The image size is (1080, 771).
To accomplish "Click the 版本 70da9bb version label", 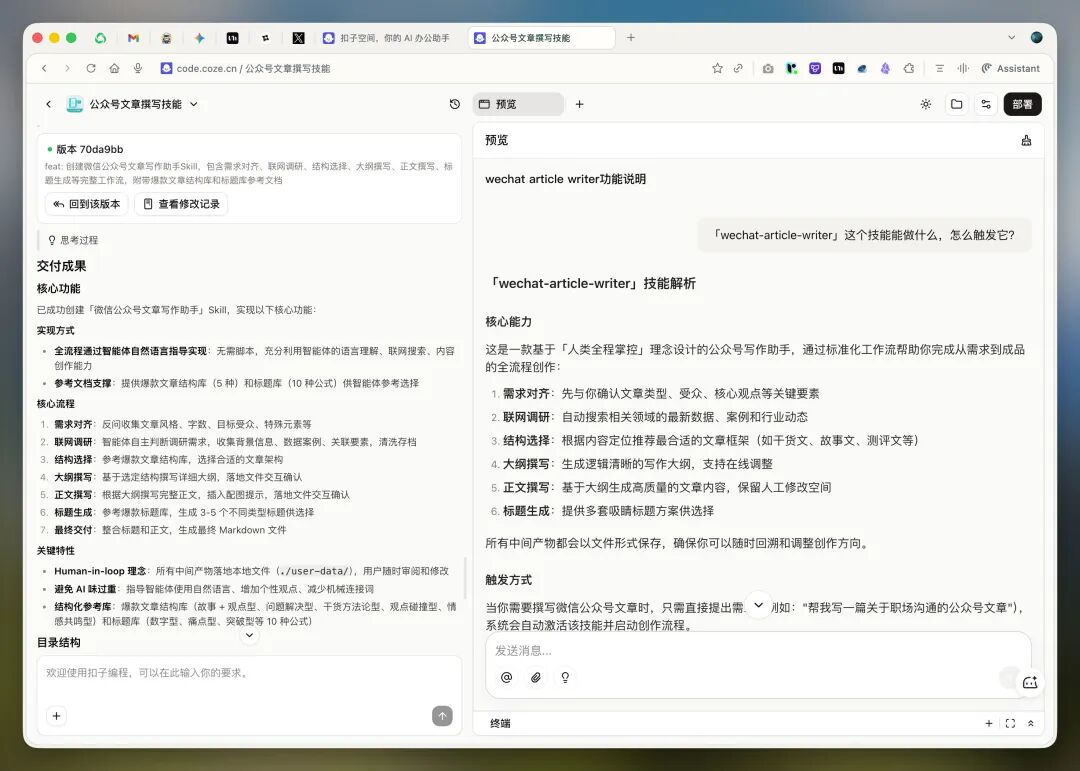I will [89, 149].
